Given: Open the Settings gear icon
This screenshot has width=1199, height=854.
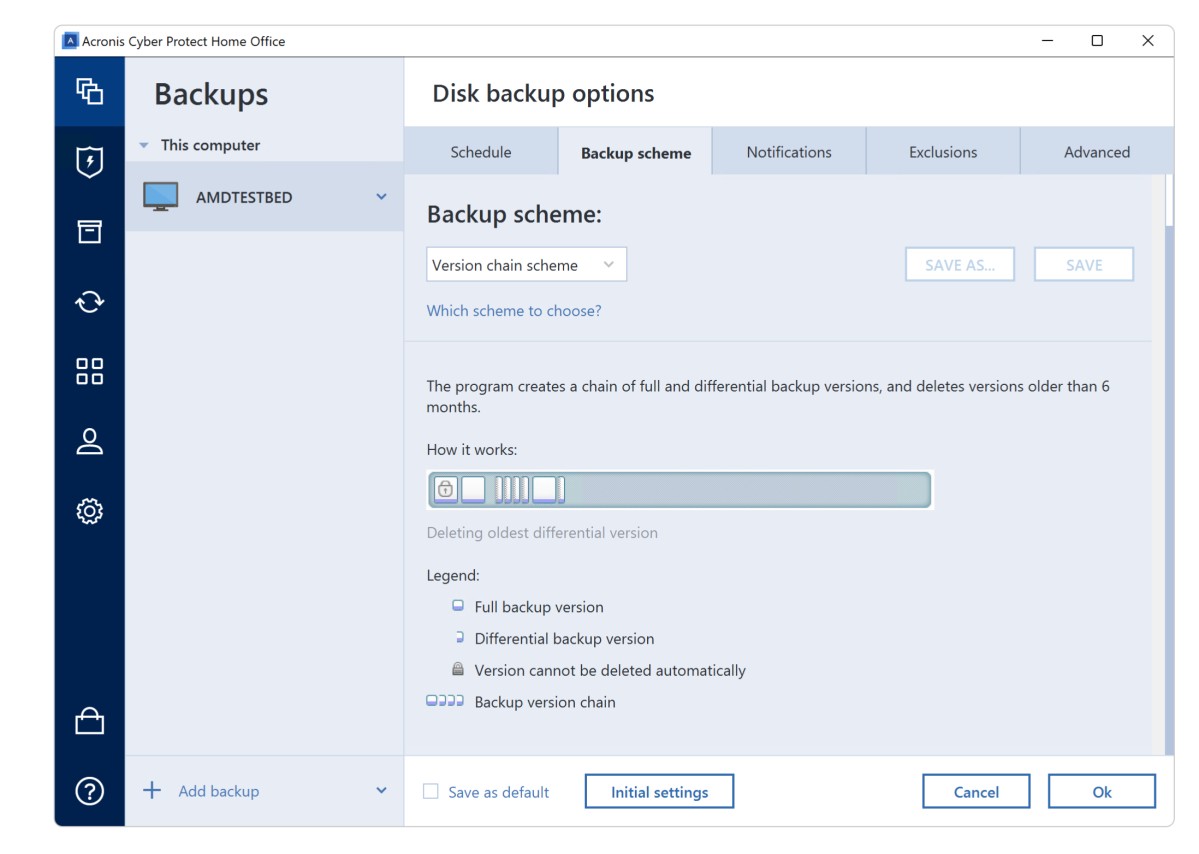Looking at the screenshot, I should pyautogui.click(x=90, y=511).
